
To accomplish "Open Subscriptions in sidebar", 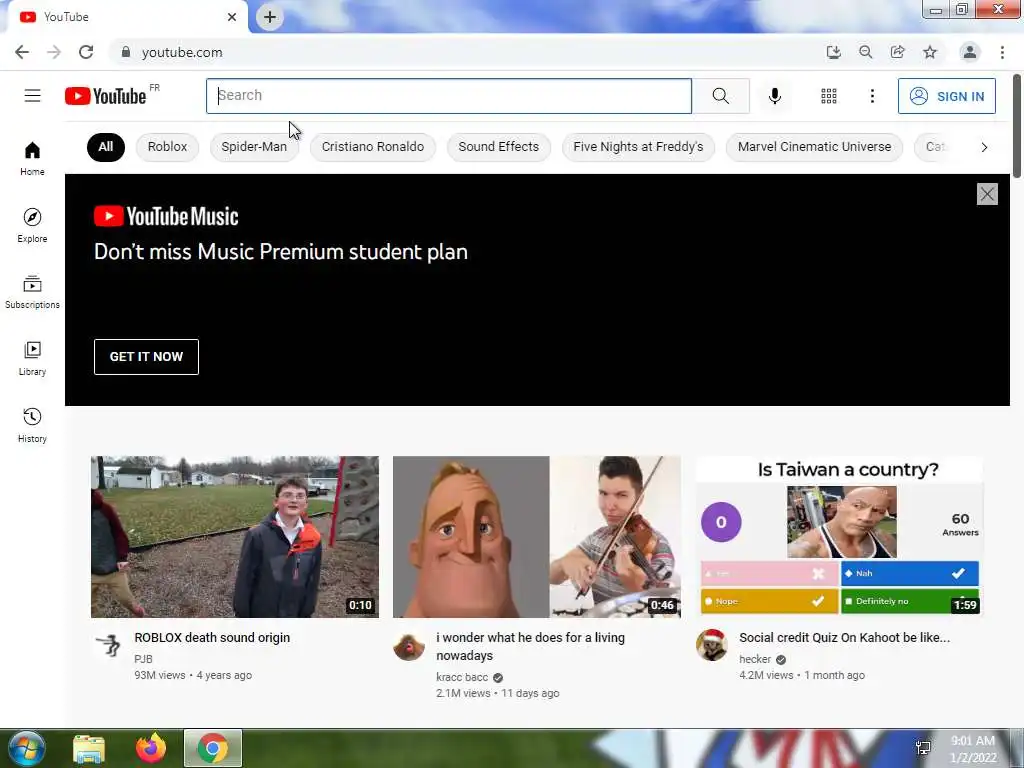I will click(x=32, y=292).
